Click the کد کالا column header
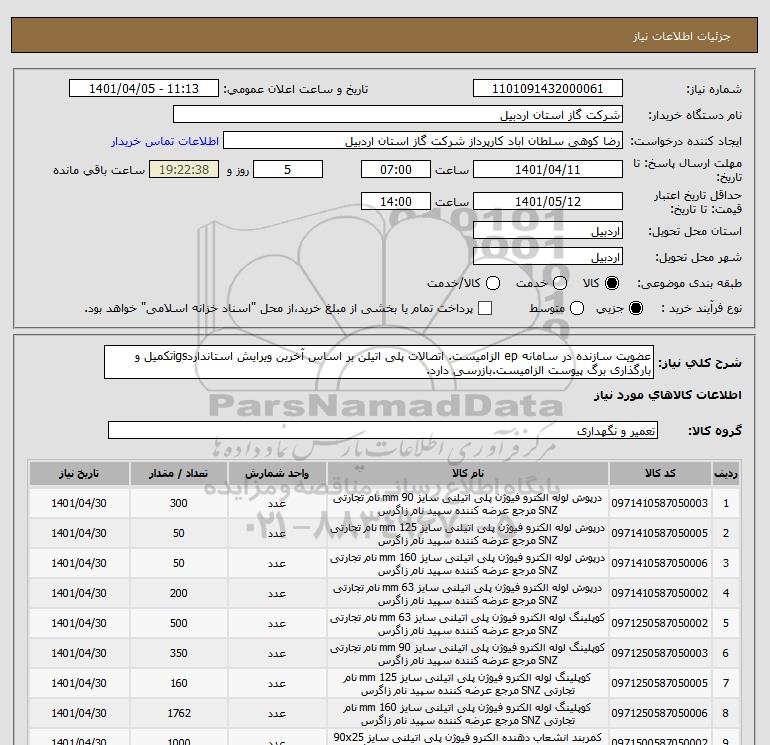 [x=660, y=473]
